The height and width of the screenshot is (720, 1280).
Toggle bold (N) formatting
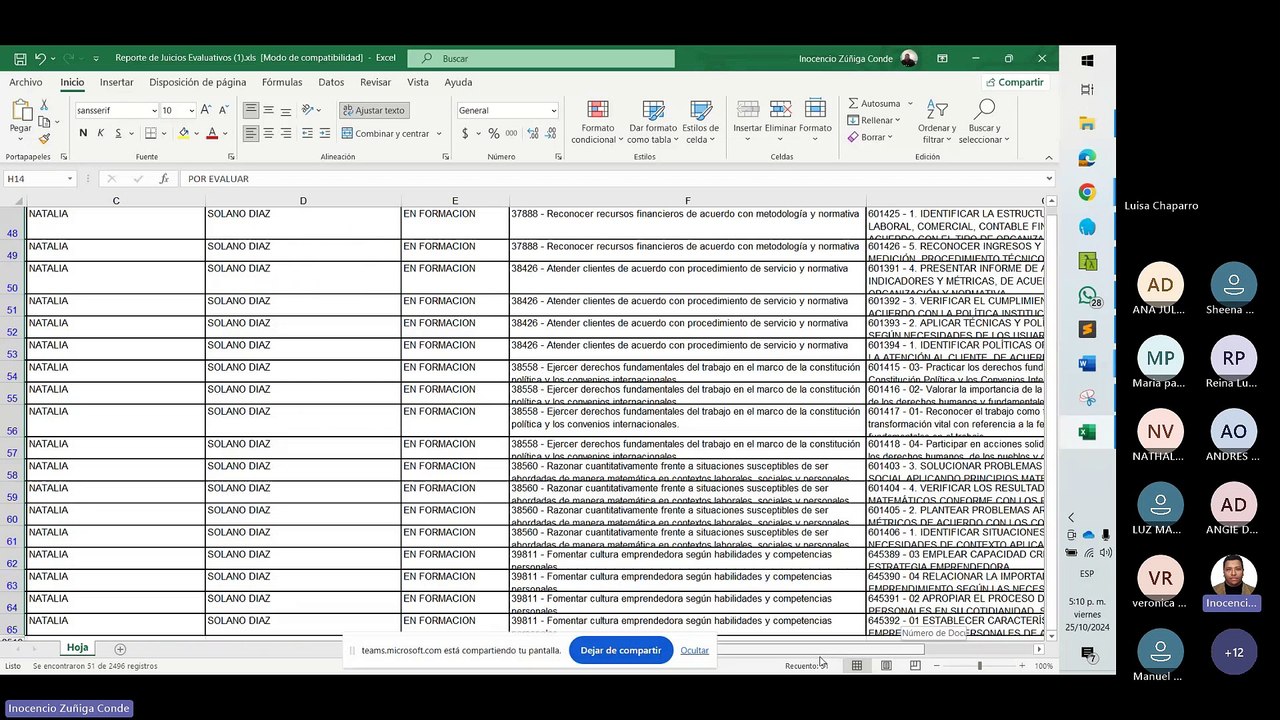(x=83, y=133)
